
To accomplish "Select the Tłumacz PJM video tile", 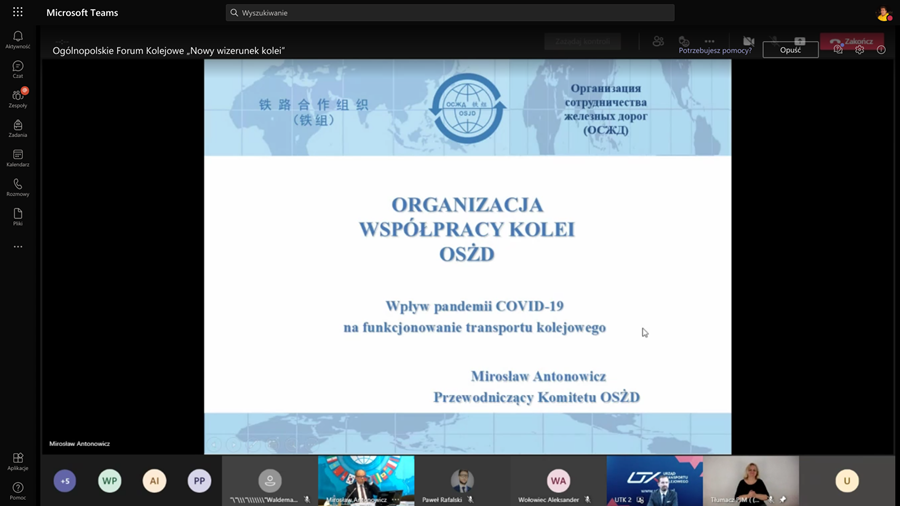I will point(751,481).
